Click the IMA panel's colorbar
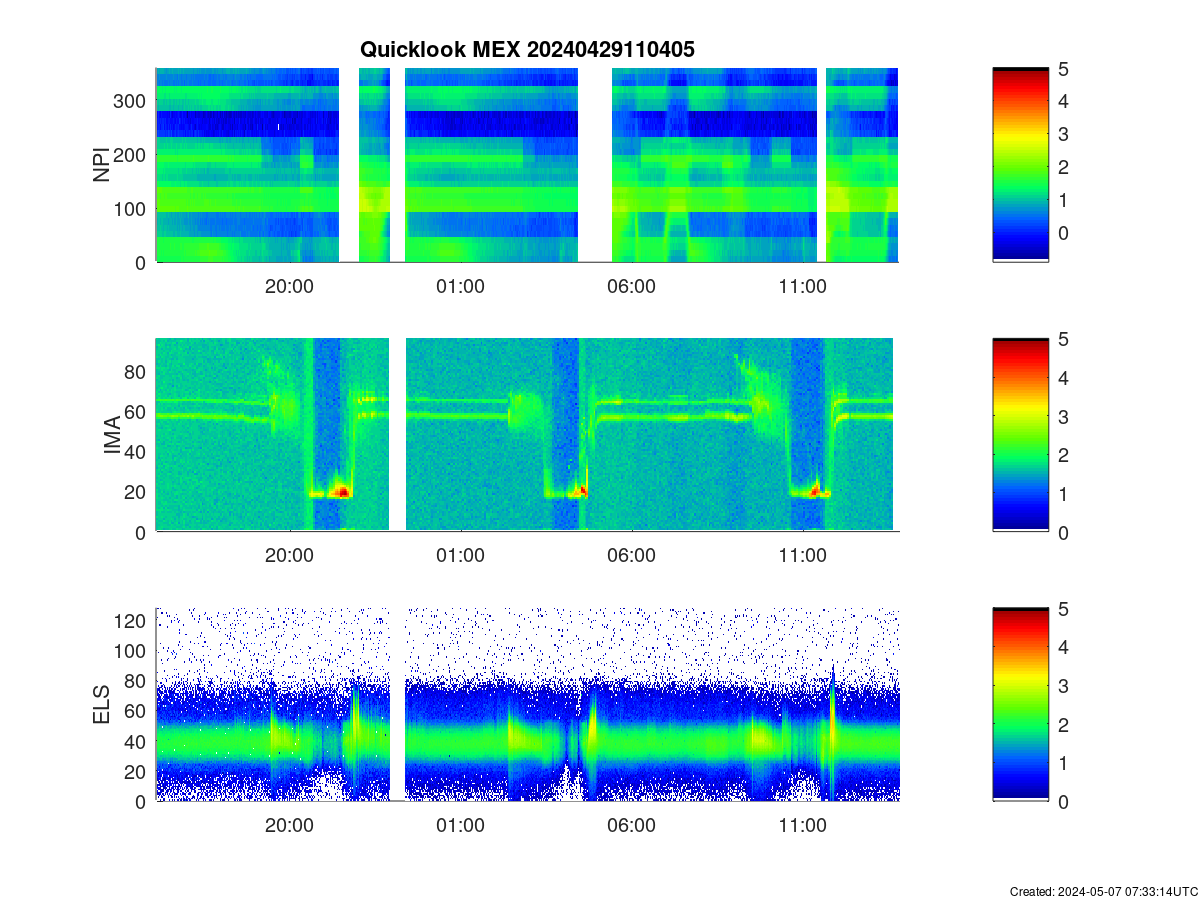This screenshot has height=900, width=1200. point(1020,435)
